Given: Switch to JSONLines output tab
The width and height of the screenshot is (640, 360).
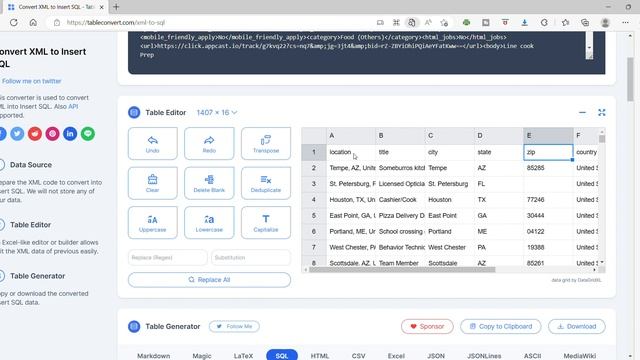Looking at the screenshot, I should tap(484, 356).
